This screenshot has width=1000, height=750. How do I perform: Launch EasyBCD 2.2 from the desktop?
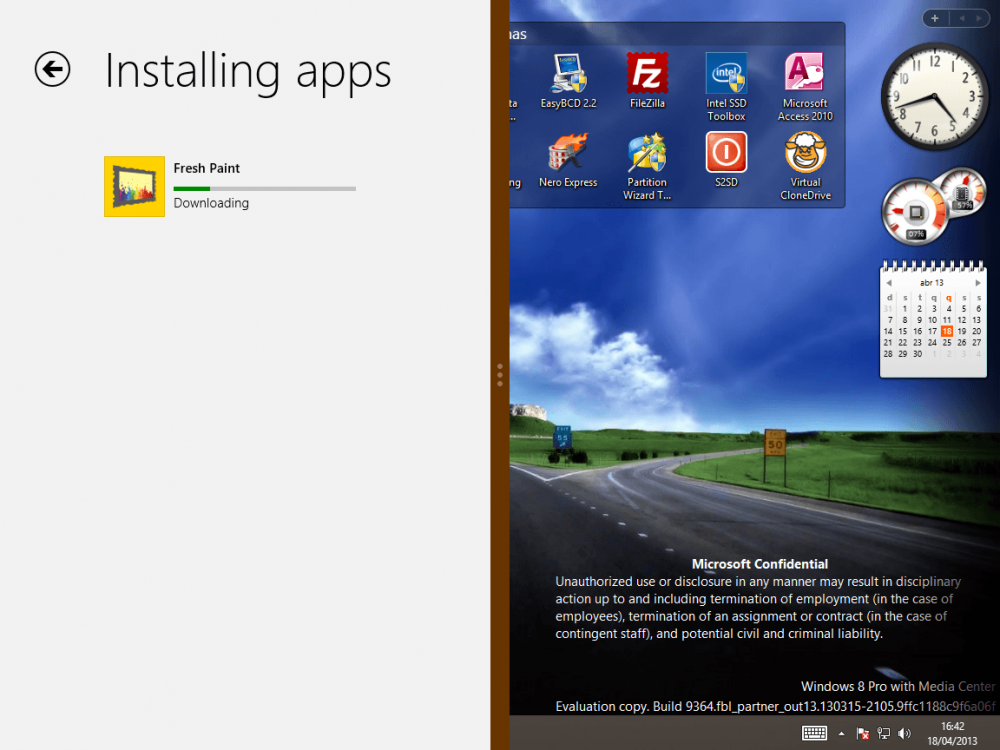click(x=568, y=81)
